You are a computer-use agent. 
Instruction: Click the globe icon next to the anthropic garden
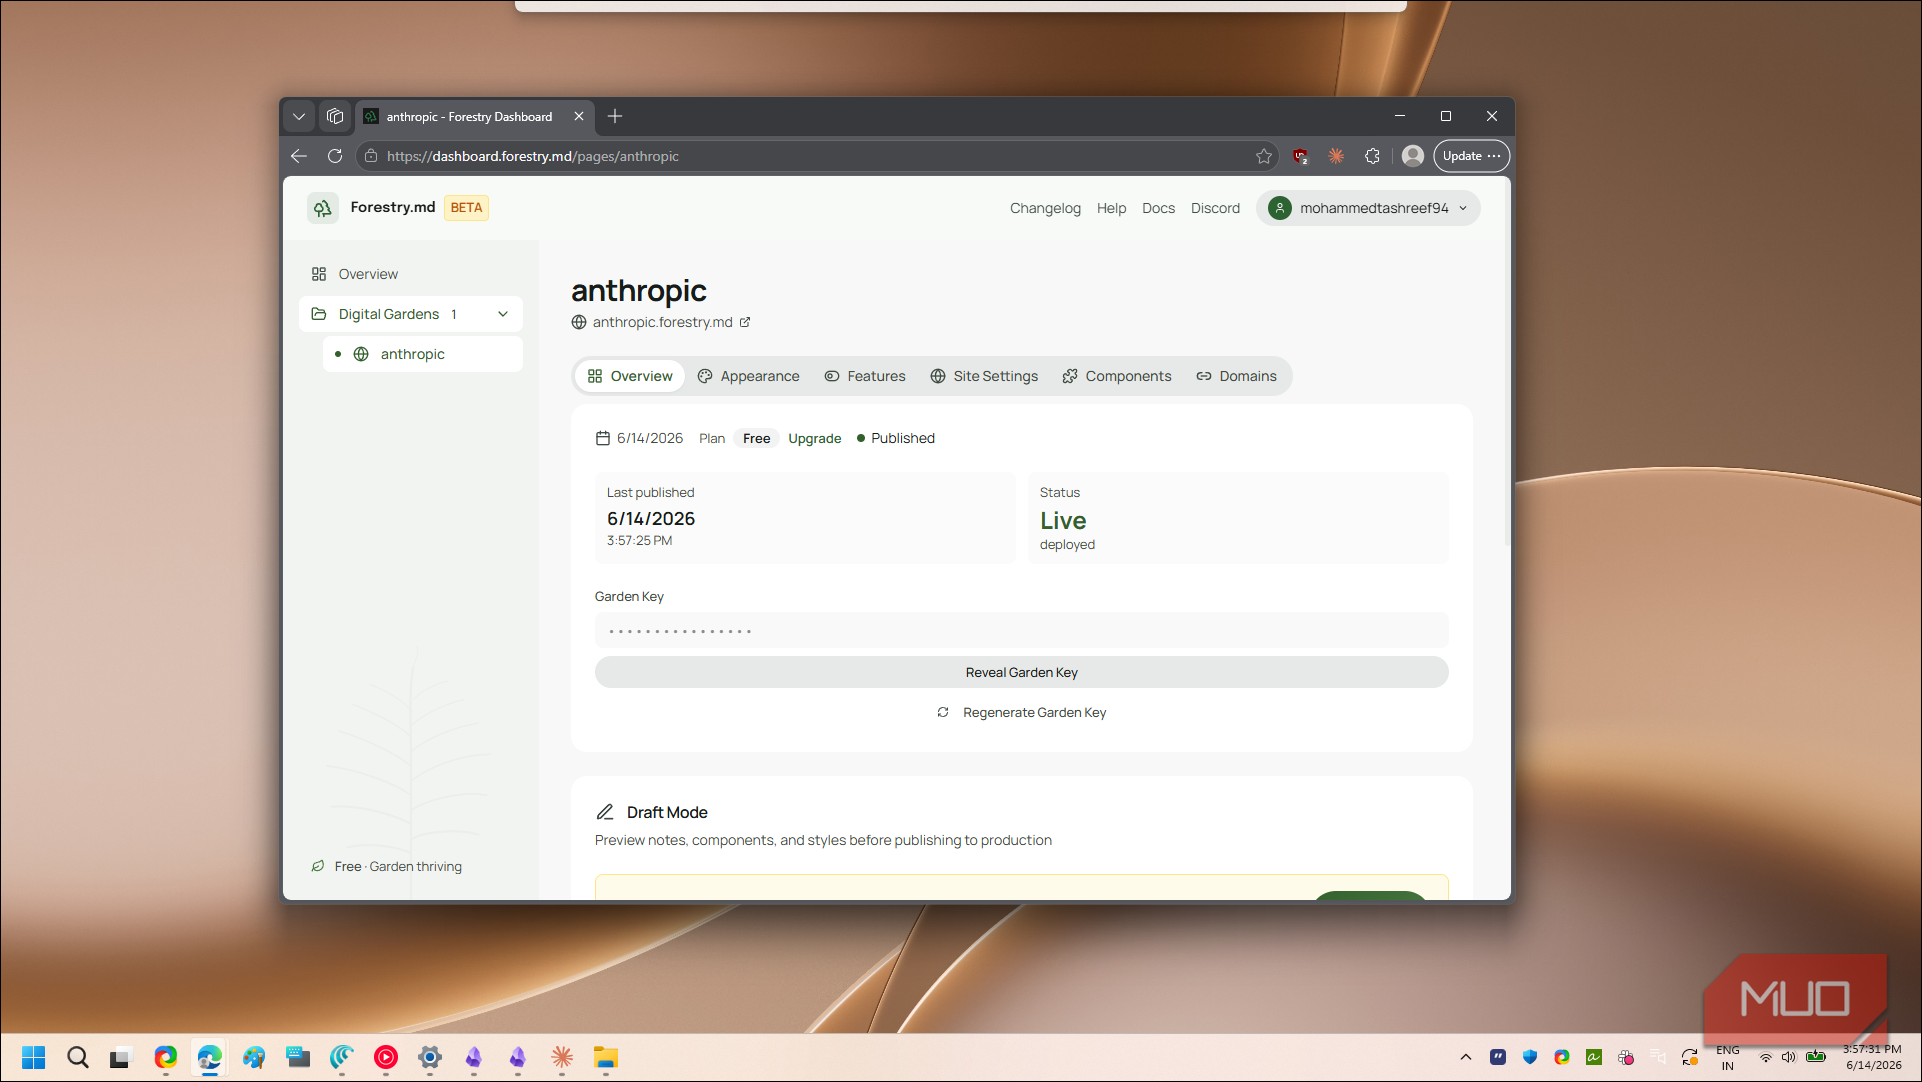click(x=361, y=354)
